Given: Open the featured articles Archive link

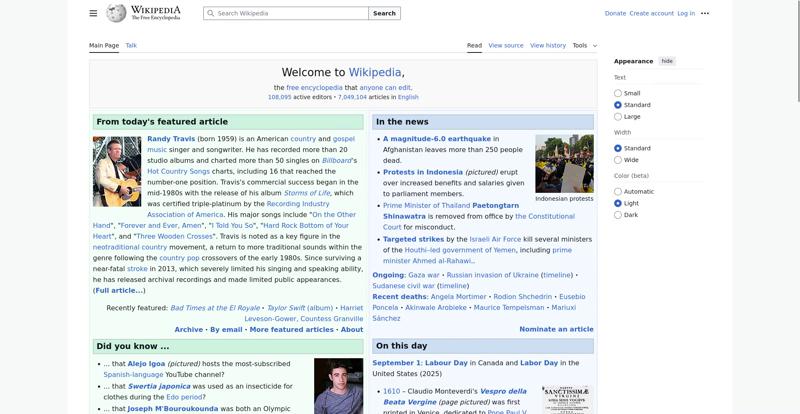Looking at the screenshot, I should [188, 330].
